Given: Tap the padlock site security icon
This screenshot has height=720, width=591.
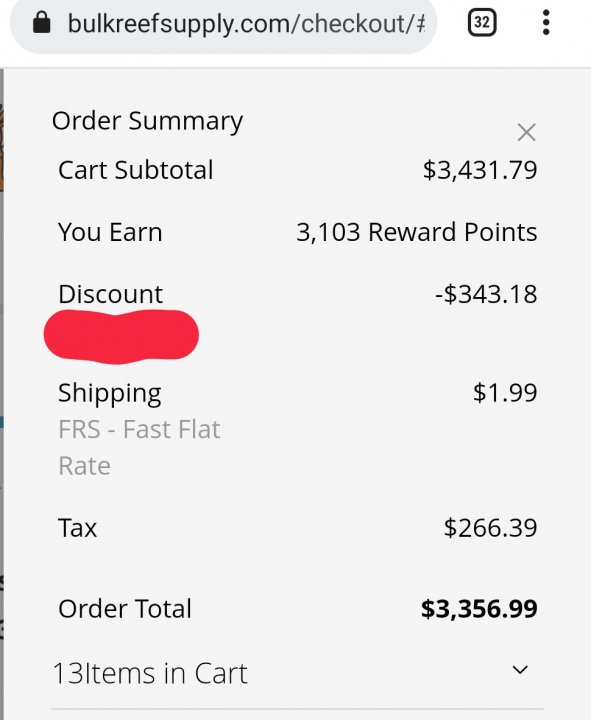Looking at the screenshot, I should pos(42,22).
